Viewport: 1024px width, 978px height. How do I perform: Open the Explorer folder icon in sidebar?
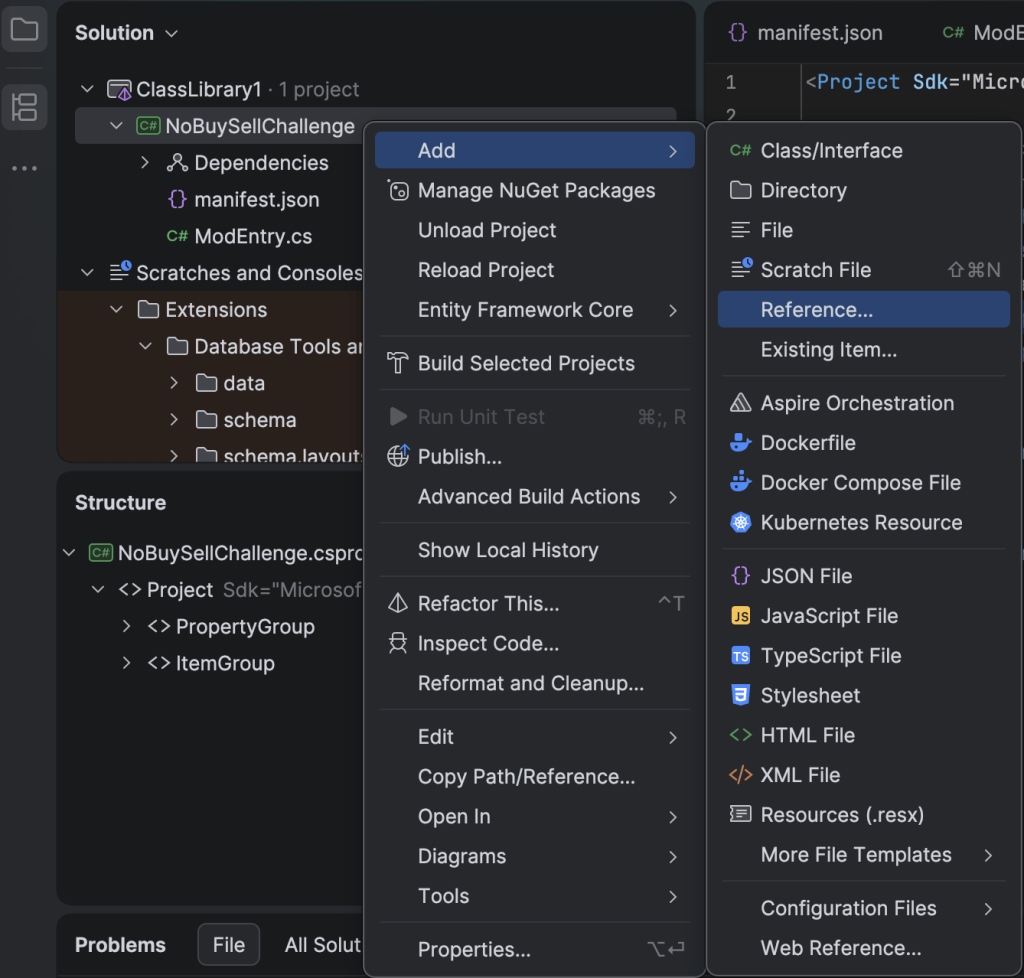coord(24,29)
